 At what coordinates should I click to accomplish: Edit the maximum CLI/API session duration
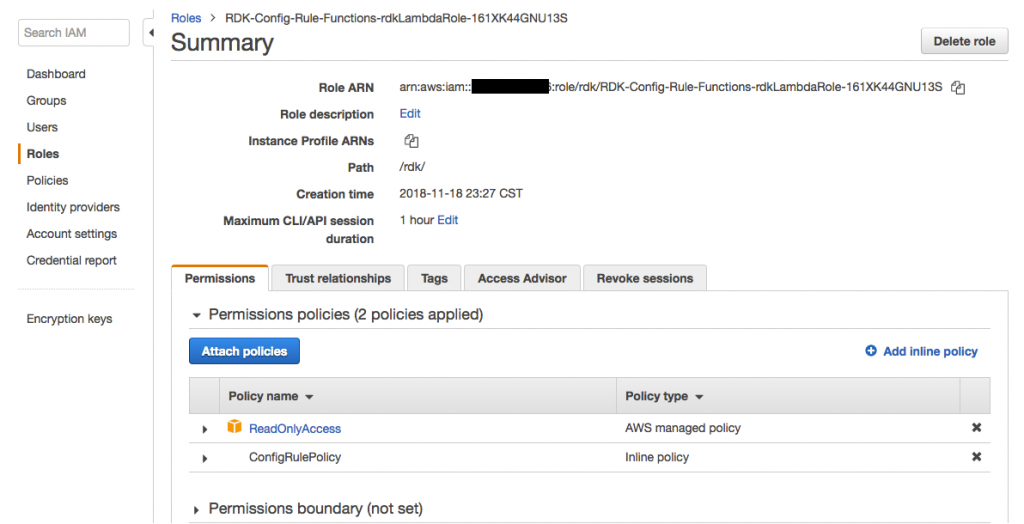[x=447, y=220]
